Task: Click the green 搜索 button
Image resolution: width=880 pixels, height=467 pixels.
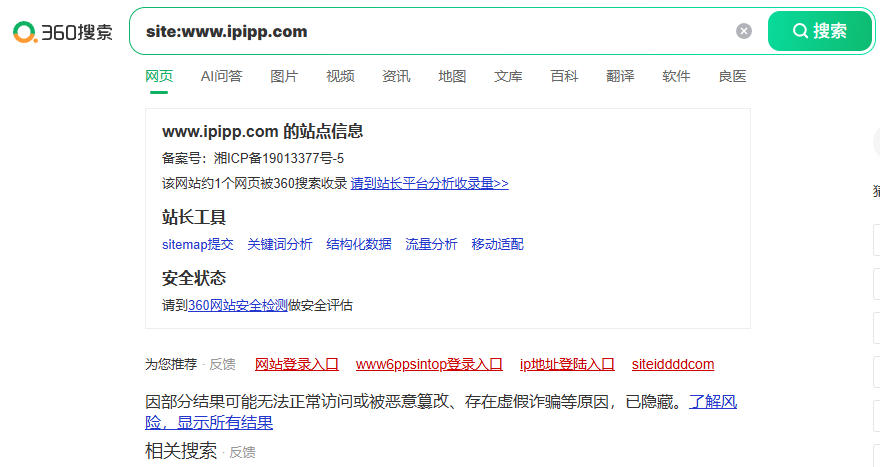Action: coord(819,31)
